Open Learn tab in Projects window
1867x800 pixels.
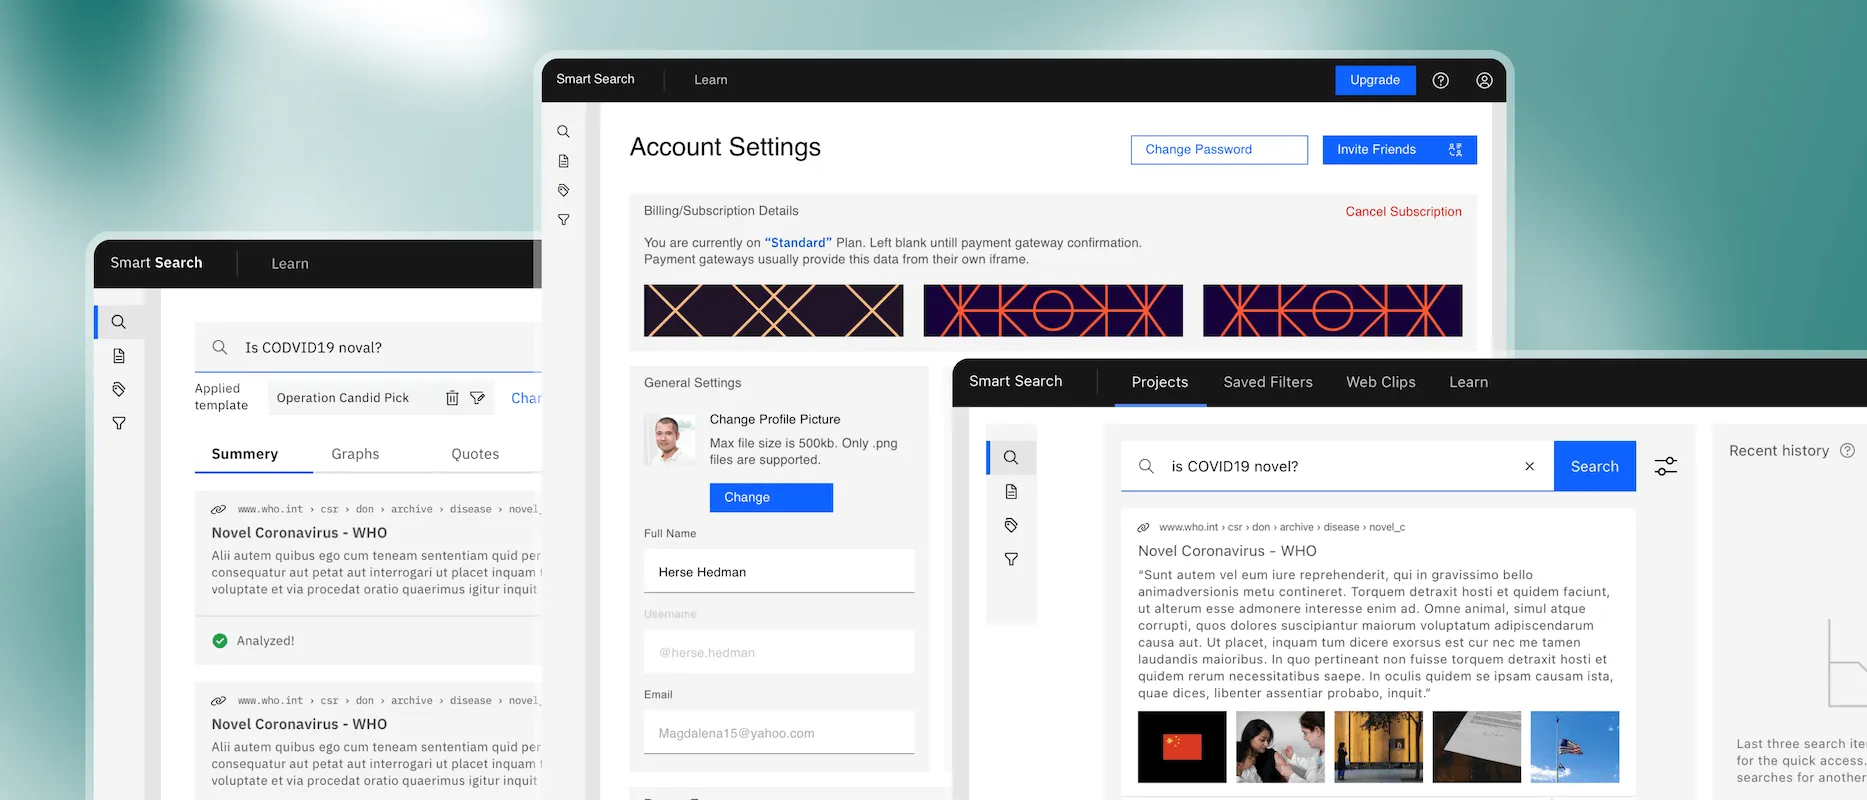tap(1469, 382)
